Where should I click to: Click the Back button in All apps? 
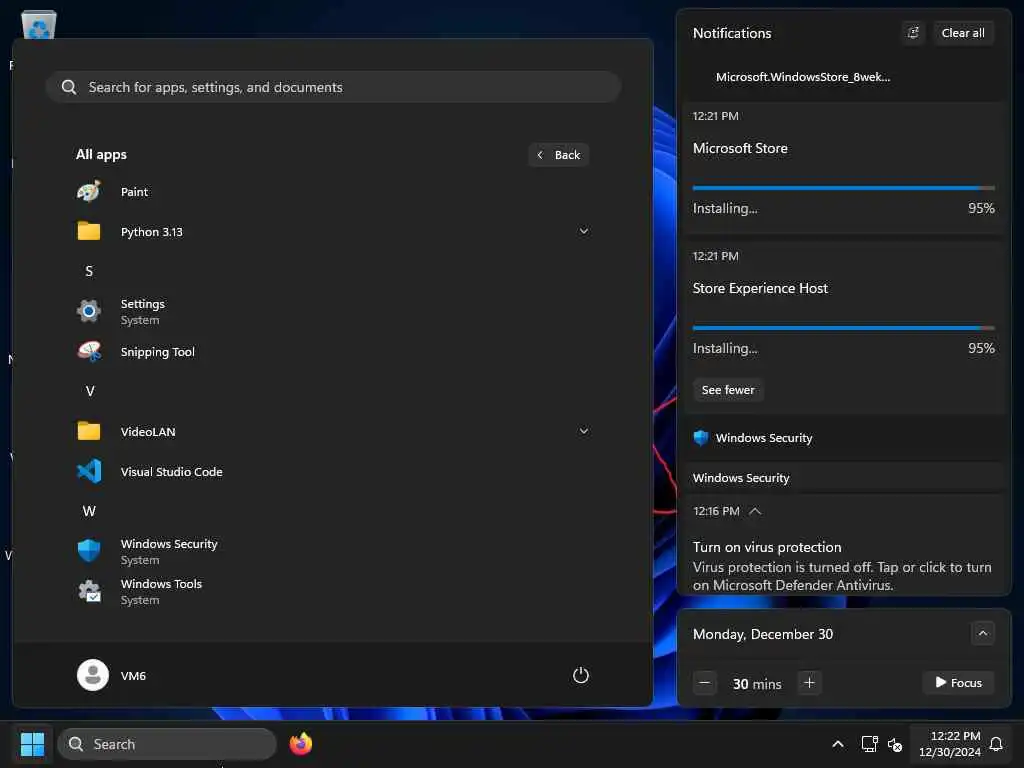pyautogui.click(x=559, y=155)
